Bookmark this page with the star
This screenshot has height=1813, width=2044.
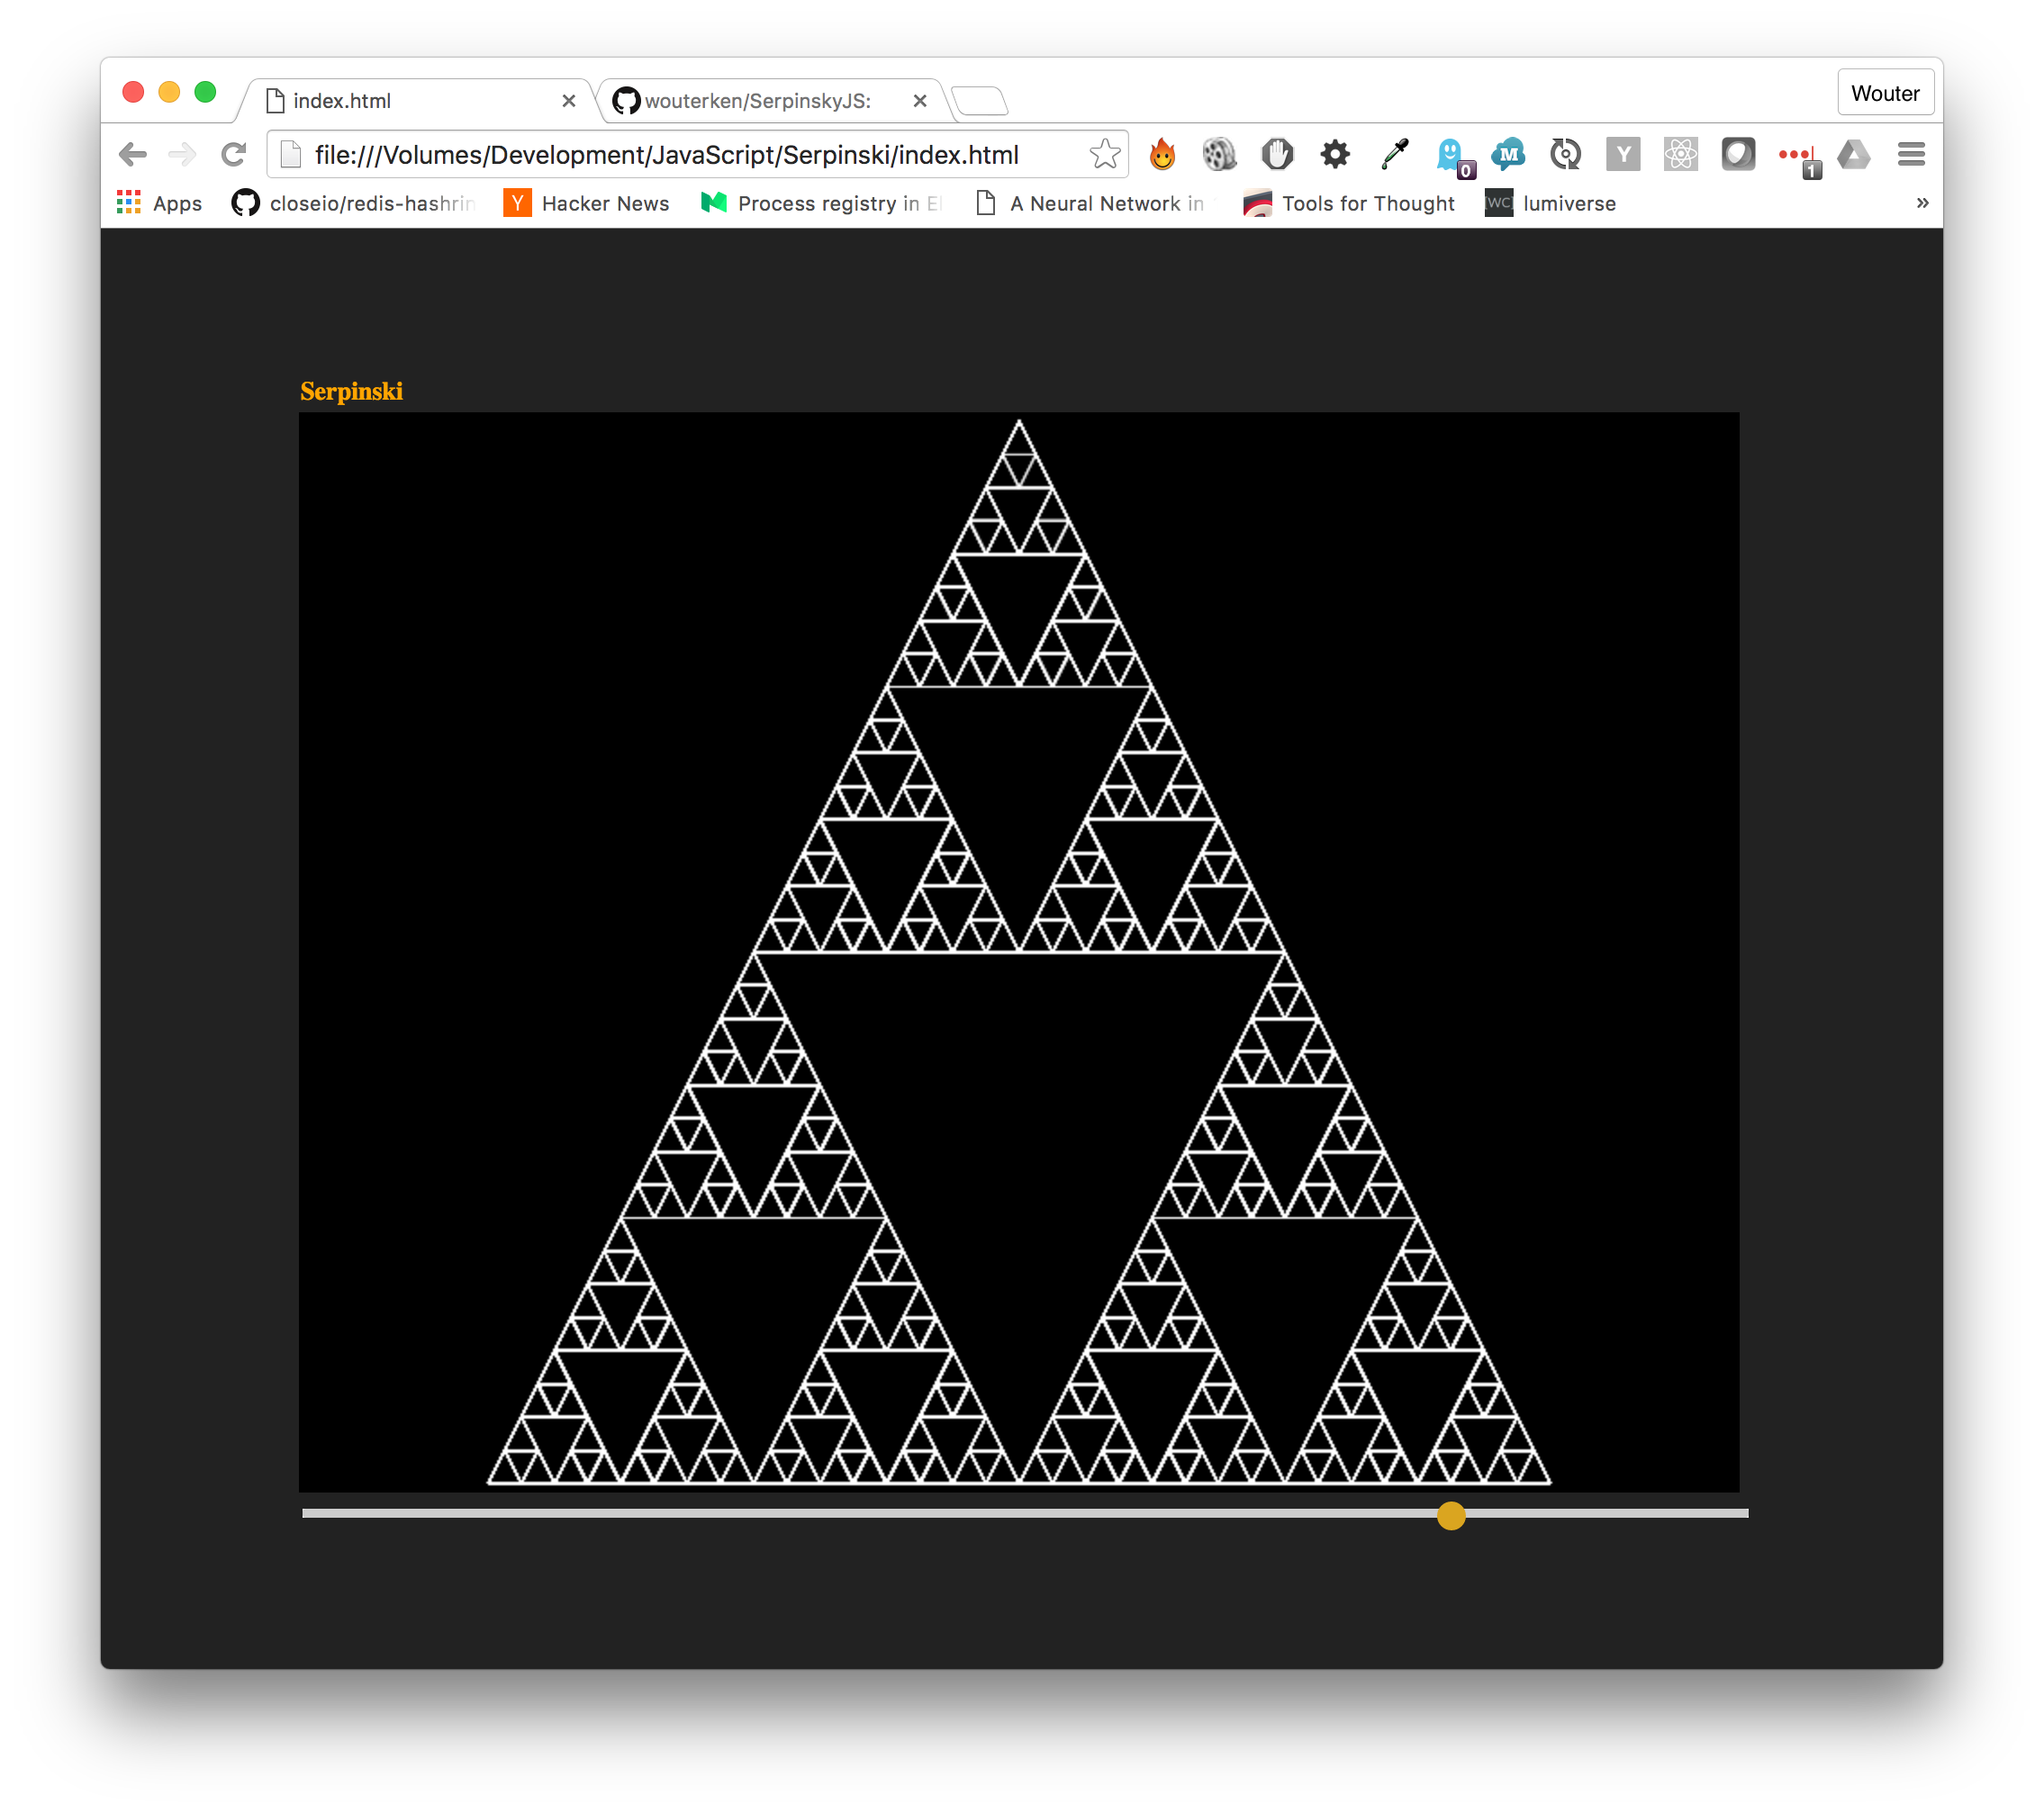click(1104, 154)
